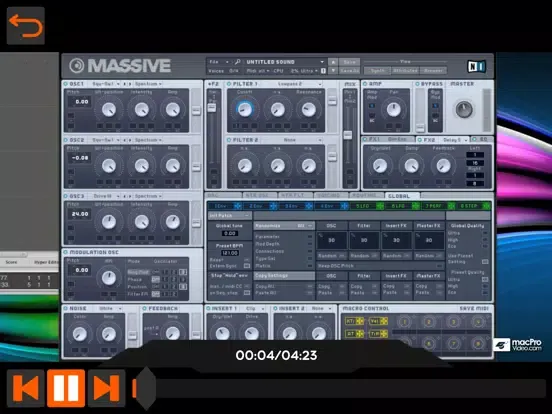Viewport: 552px width, 414px height.
Task: Click the Vel macro source icon
Action: coord(379,321)
